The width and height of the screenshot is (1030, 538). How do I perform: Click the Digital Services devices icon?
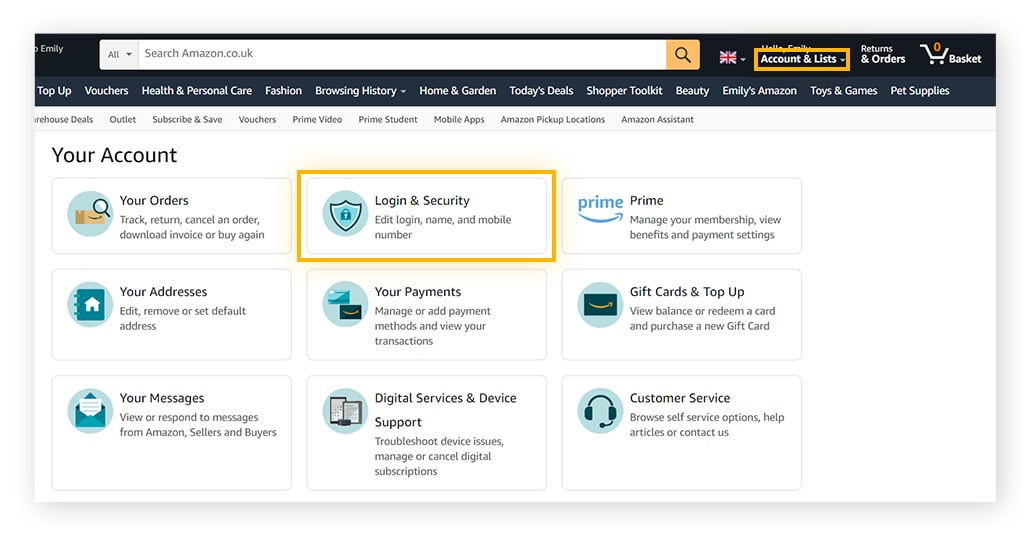344,412
